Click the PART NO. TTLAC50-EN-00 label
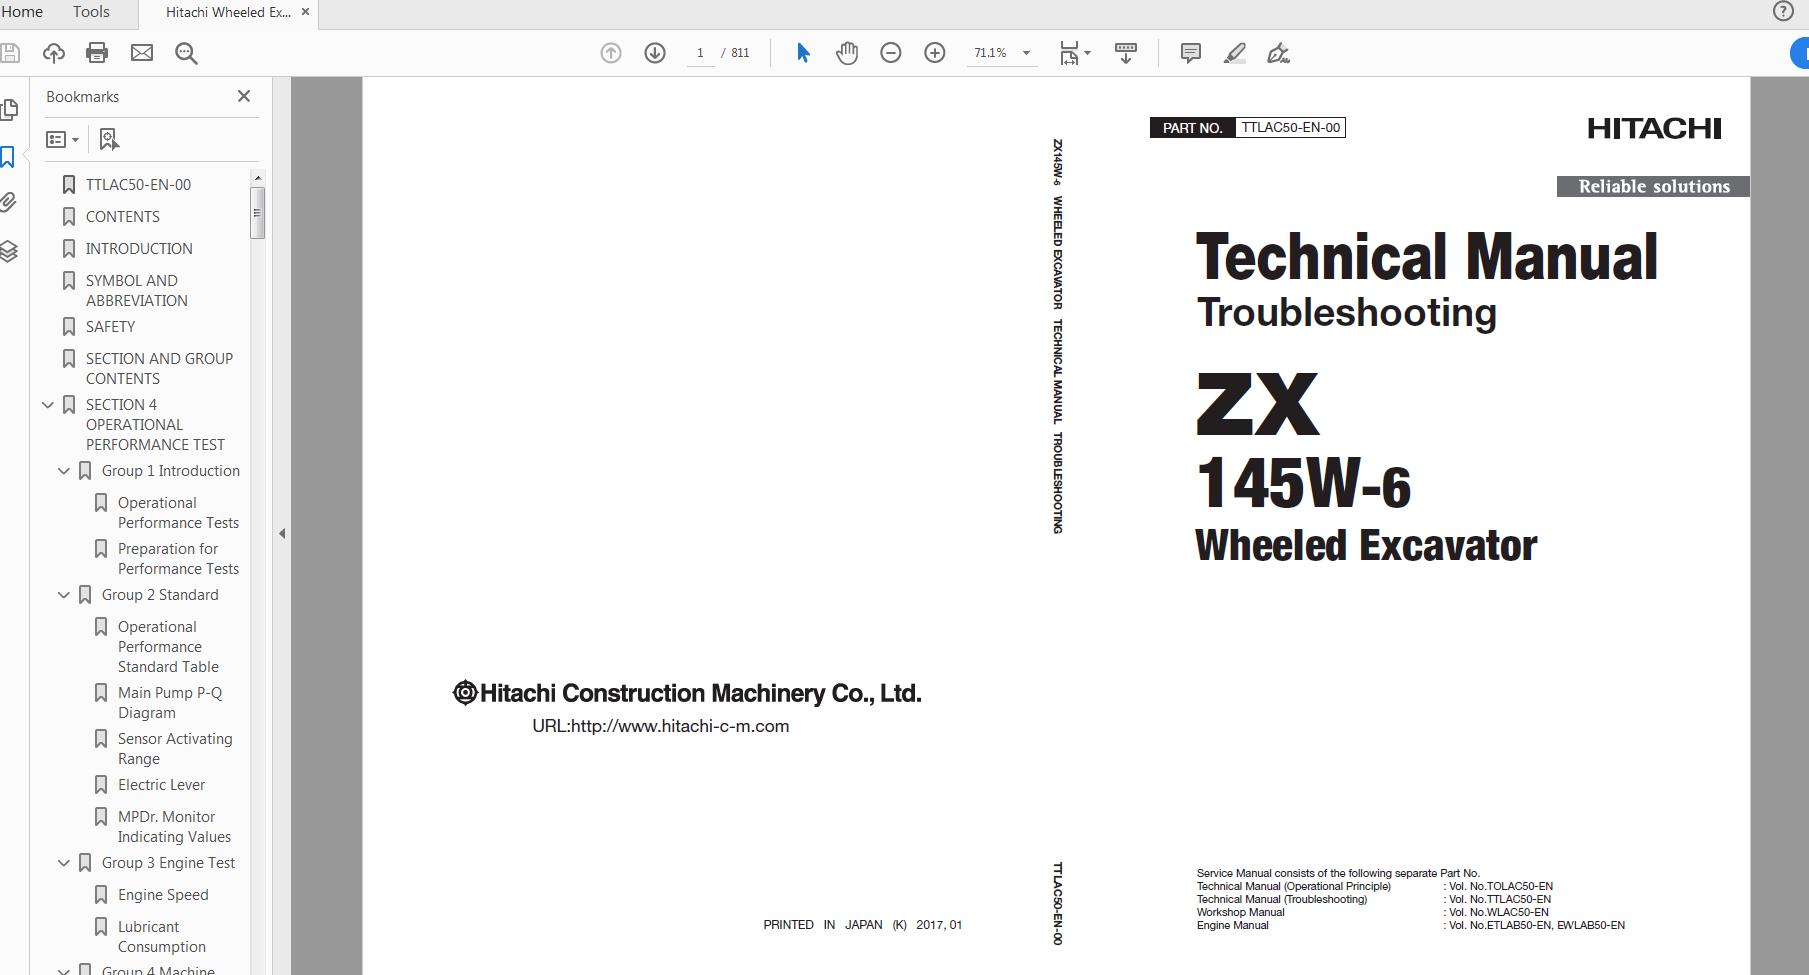Screen dimensions: 1809x975 [x=1248, y=128]
